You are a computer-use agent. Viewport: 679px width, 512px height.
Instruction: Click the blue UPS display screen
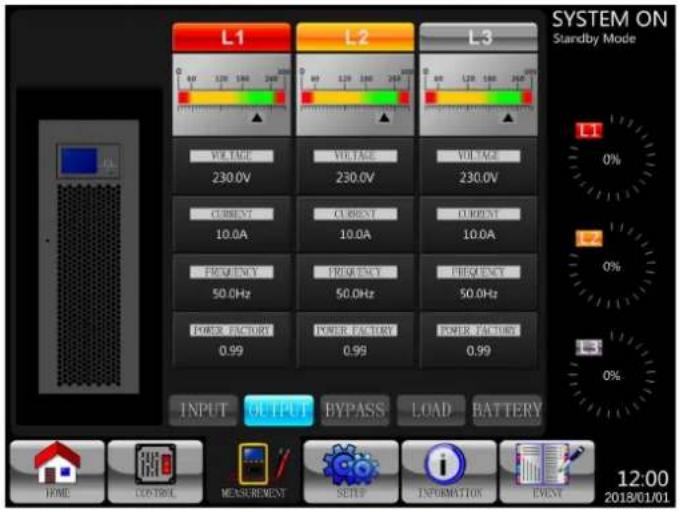tap(79, 160)
